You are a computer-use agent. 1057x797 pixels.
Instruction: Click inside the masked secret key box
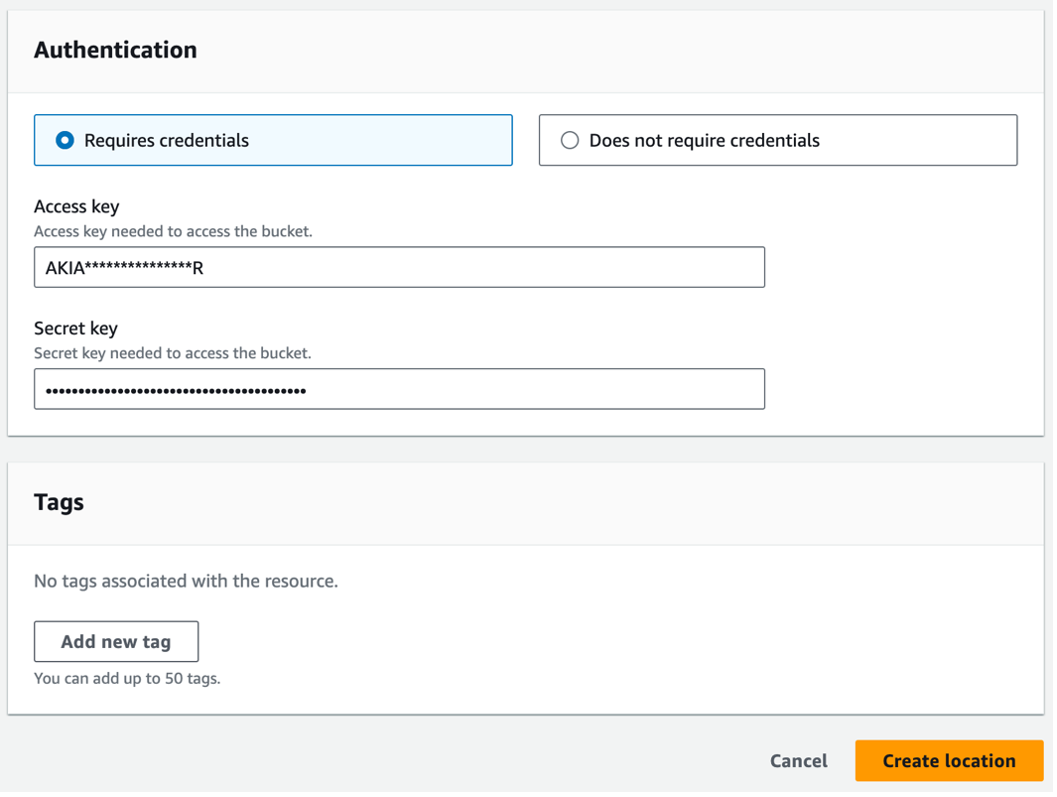pos(400,389)
